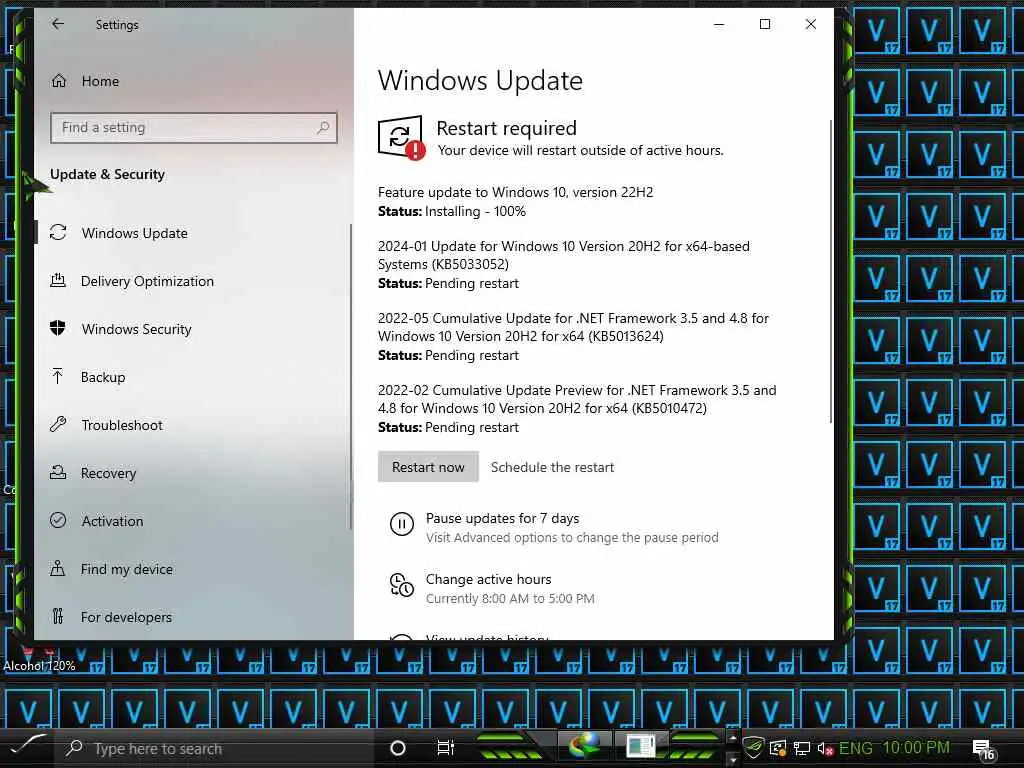Click the Schedule the restart link

(552, 467)
